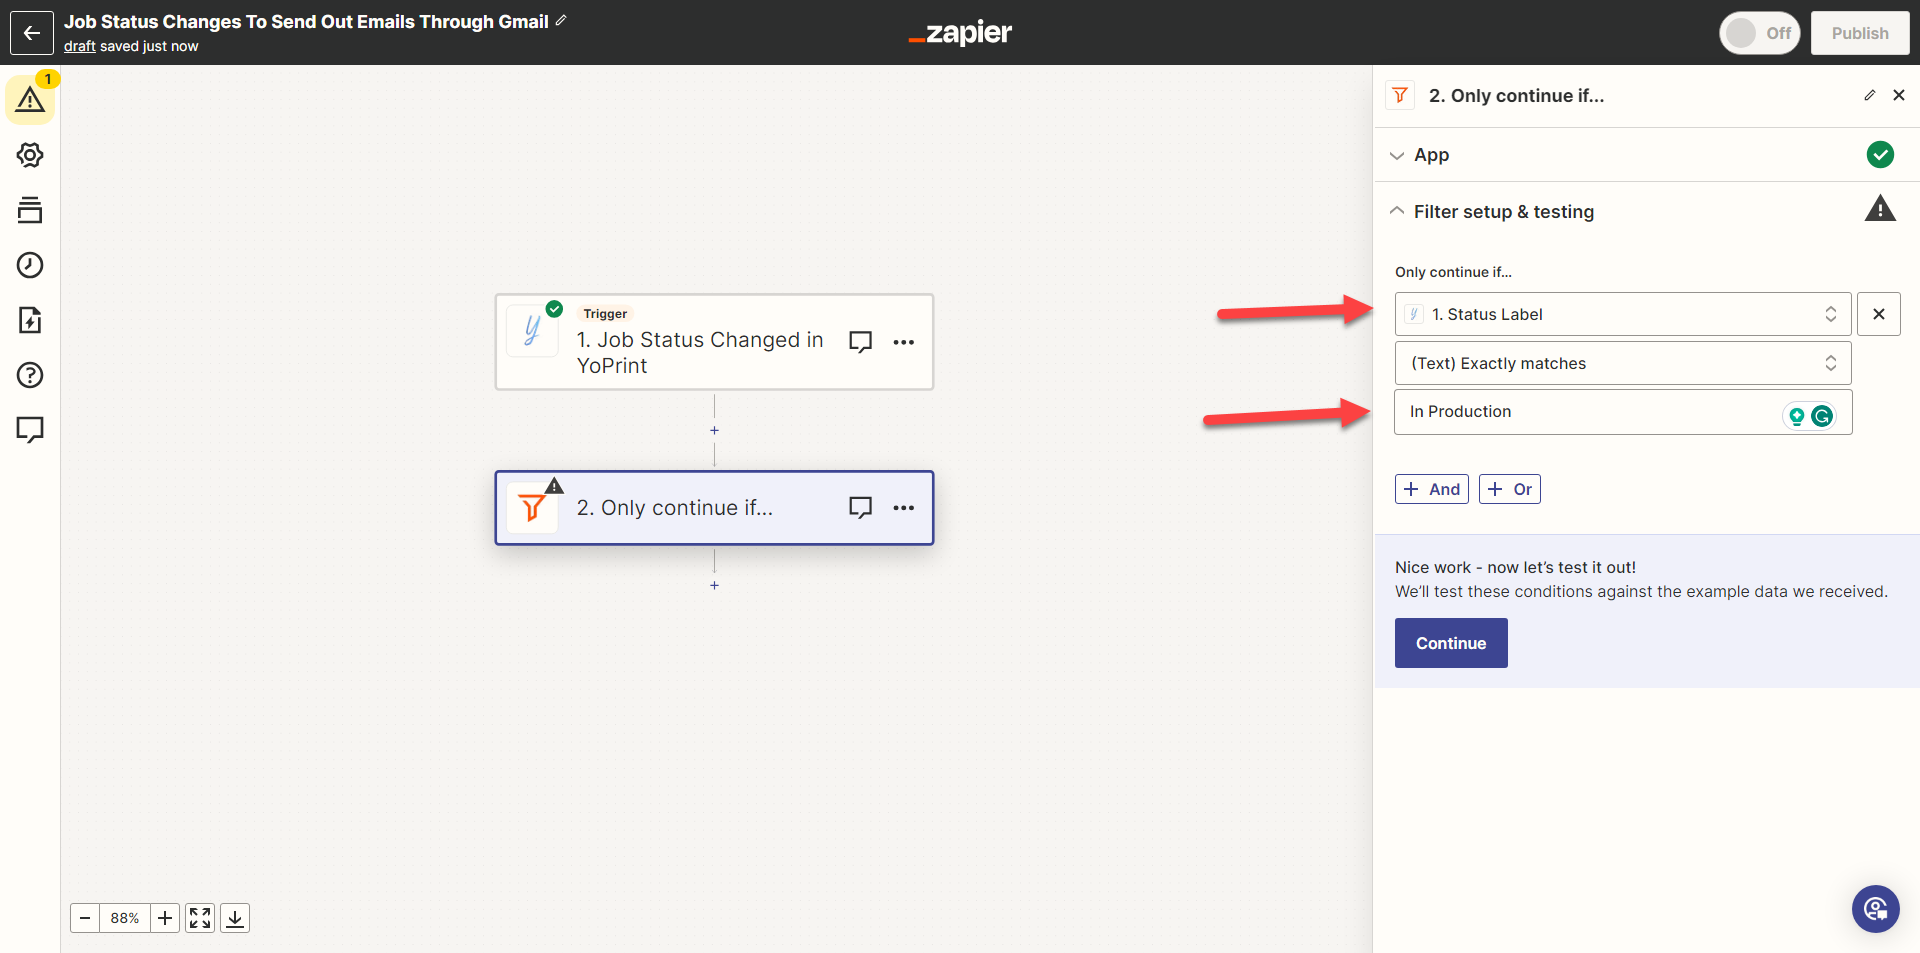Click the Zapier logo
This screenshot has width=1920, height=953.
coord(960,33)
